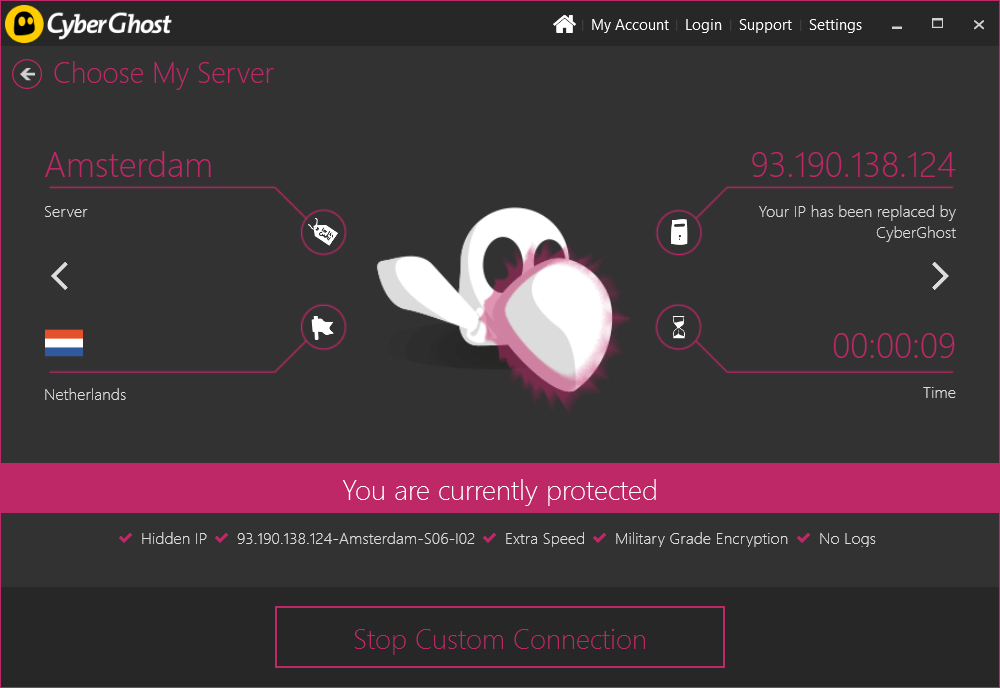This screenshot has width=1000, height=688.
Task: Click the No Logs text
Action: [x=847, y=539]
